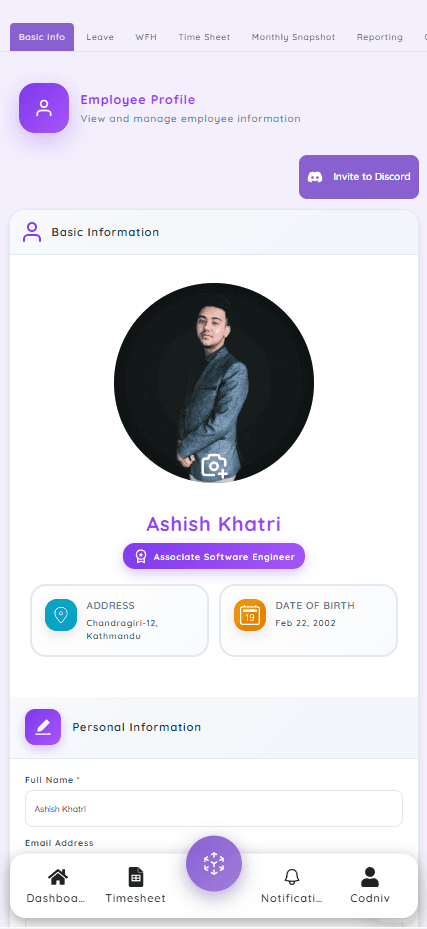427x929 pixels.
Task: Click the Associate Software Engineer badge
Action: pos(214,556)
